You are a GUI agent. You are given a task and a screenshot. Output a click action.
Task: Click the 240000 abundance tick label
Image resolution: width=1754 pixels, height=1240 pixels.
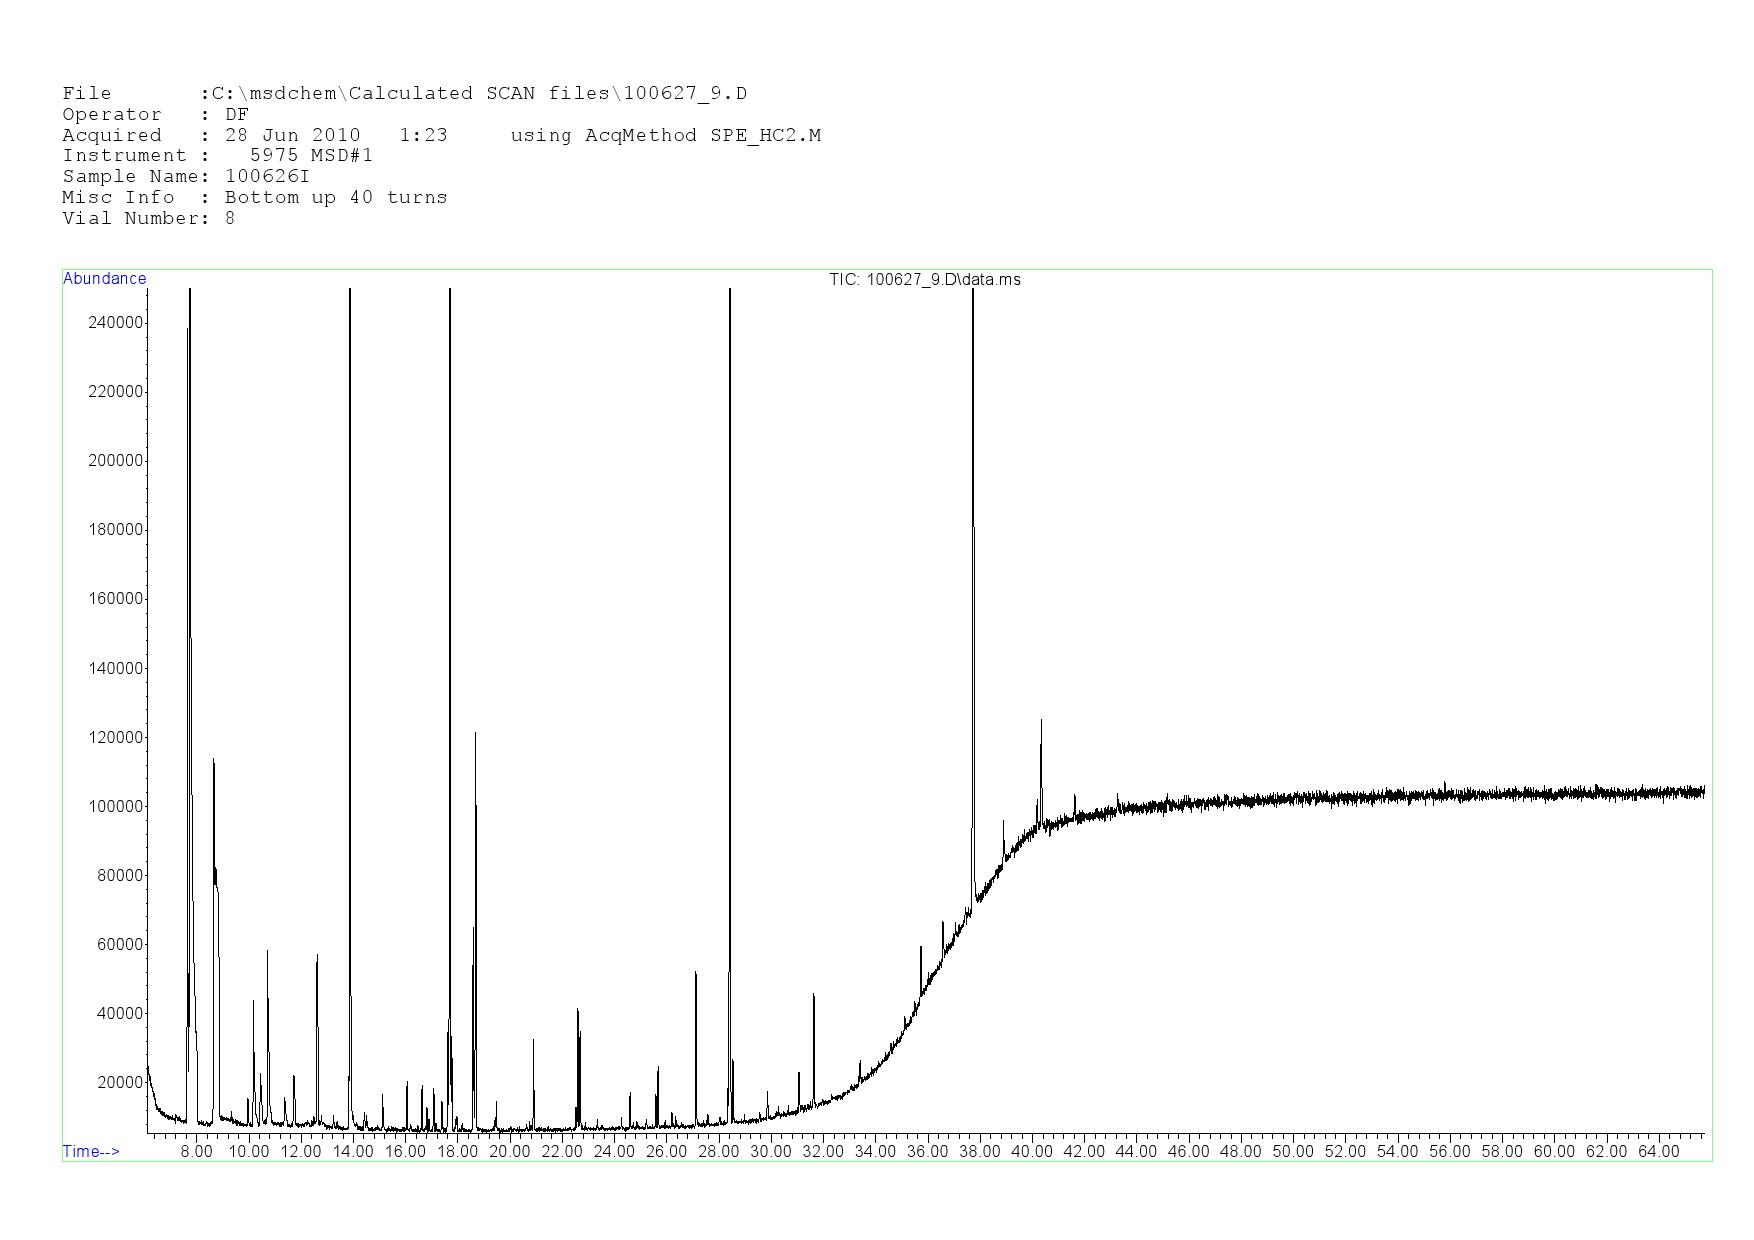pos(116,323)
